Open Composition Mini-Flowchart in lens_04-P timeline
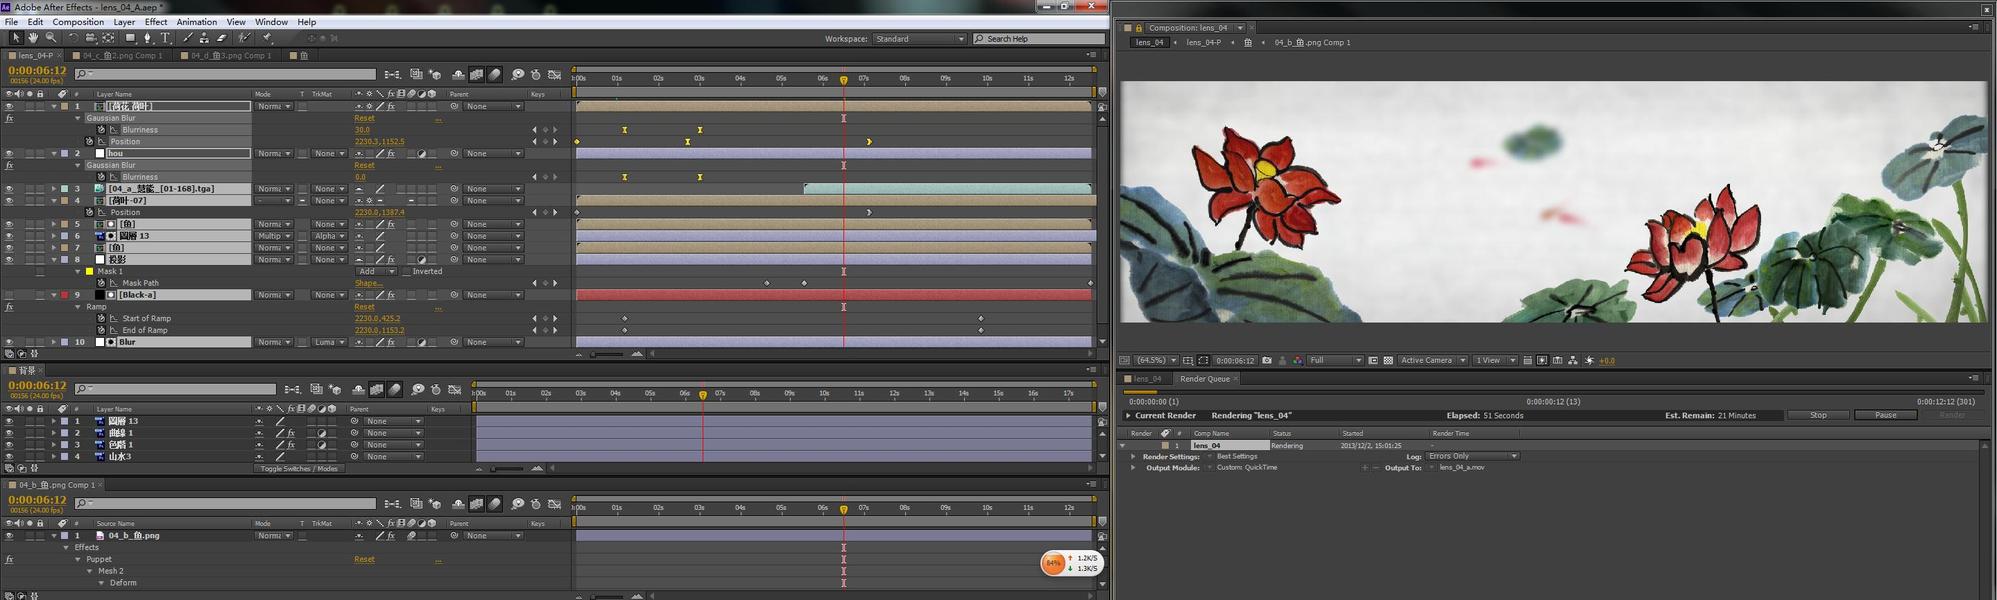The width and height of the screenshot is (1997, 600). [392, 75]
